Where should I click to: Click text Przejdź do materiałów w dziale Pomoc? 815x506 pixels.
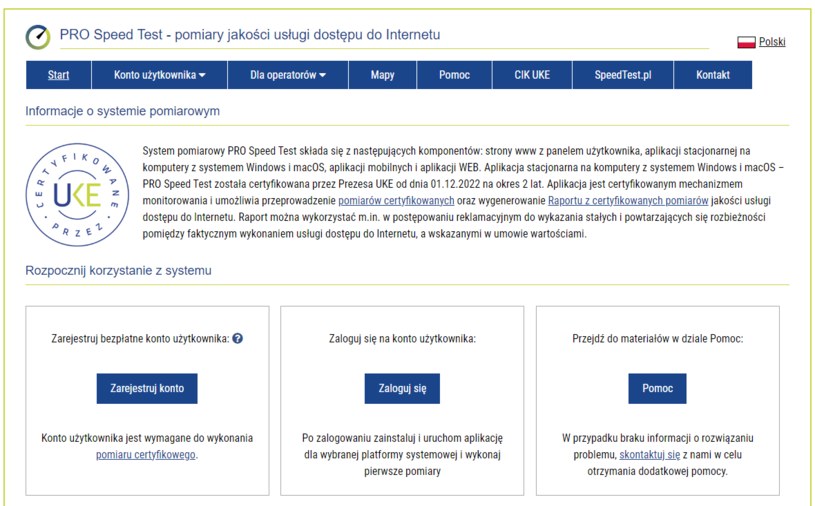click(x=658, y=339)
